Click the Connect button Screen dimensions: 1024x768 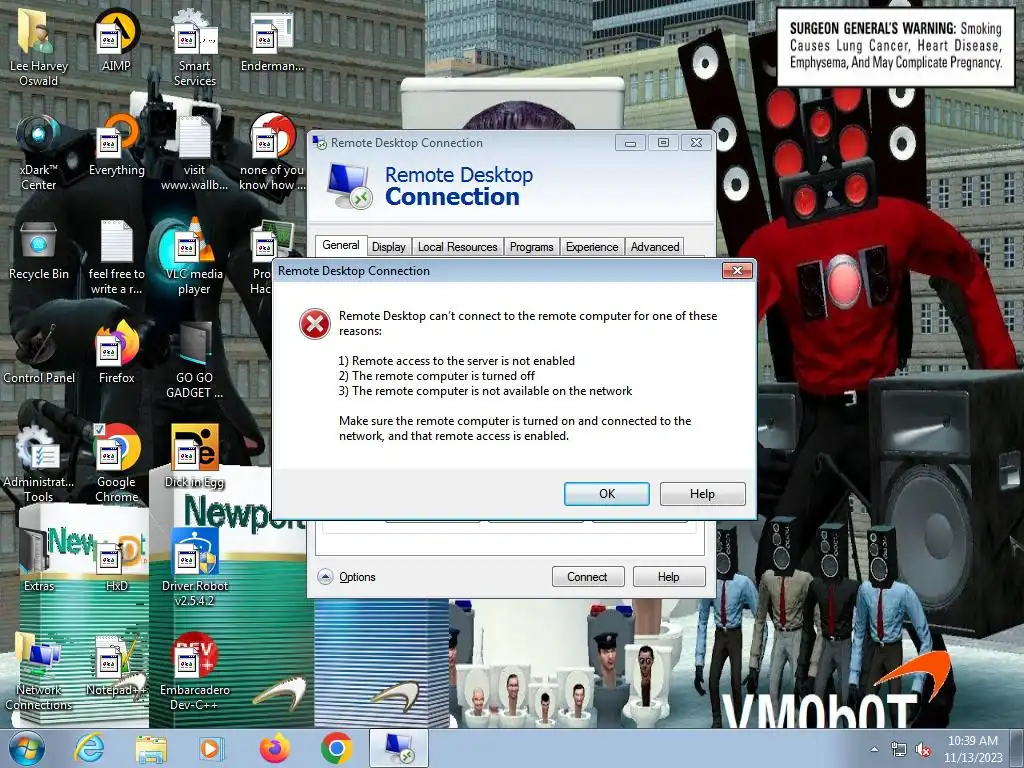coord(587,577)
